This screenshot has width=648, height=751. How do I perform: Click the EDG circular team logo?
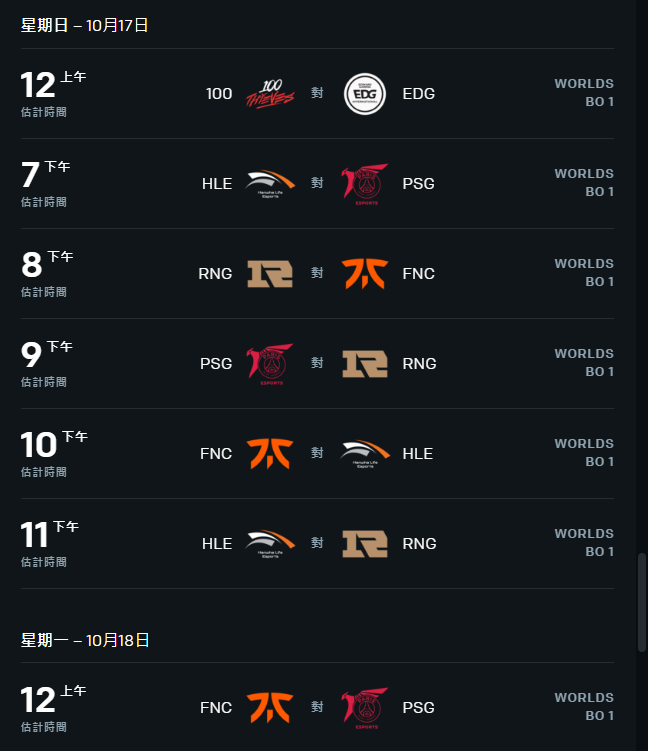pyautogui.click(x=365, y=94)
